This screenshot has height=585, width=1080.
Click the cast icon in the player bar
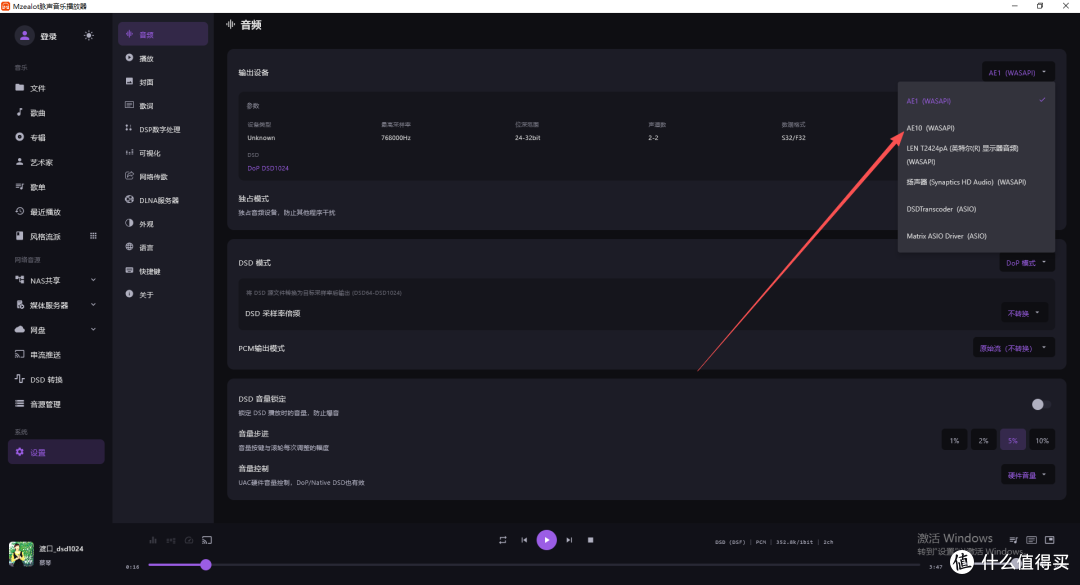(207, 540)
